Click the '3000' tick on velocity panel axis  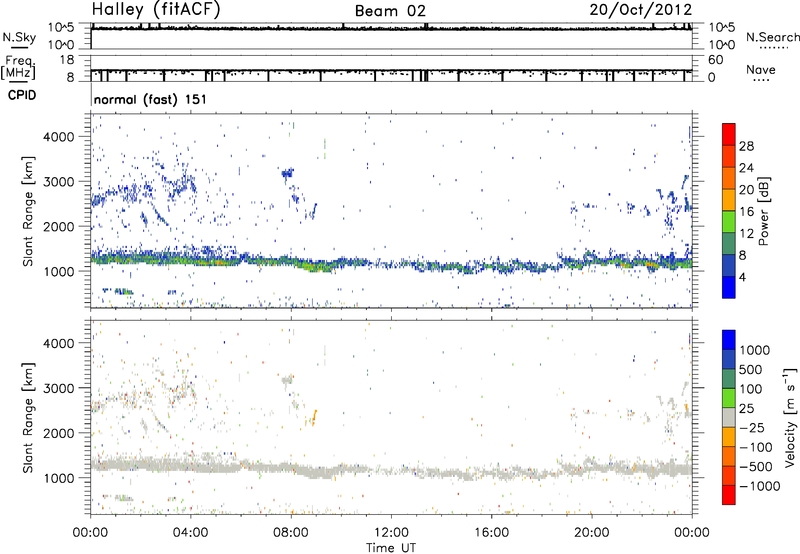pos(59,388)
